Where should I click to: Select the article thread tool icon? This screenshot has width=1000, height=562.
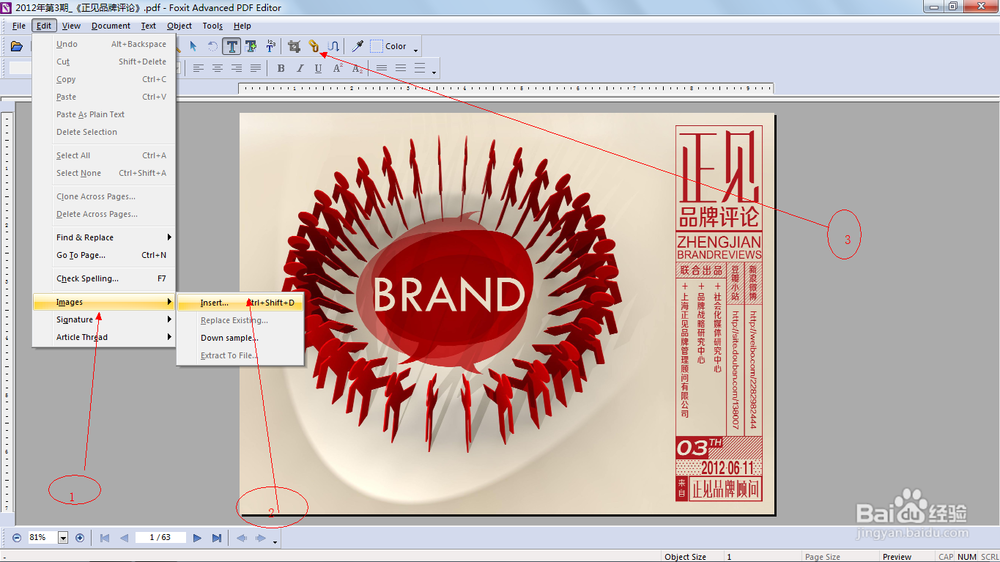click(333, 47)
